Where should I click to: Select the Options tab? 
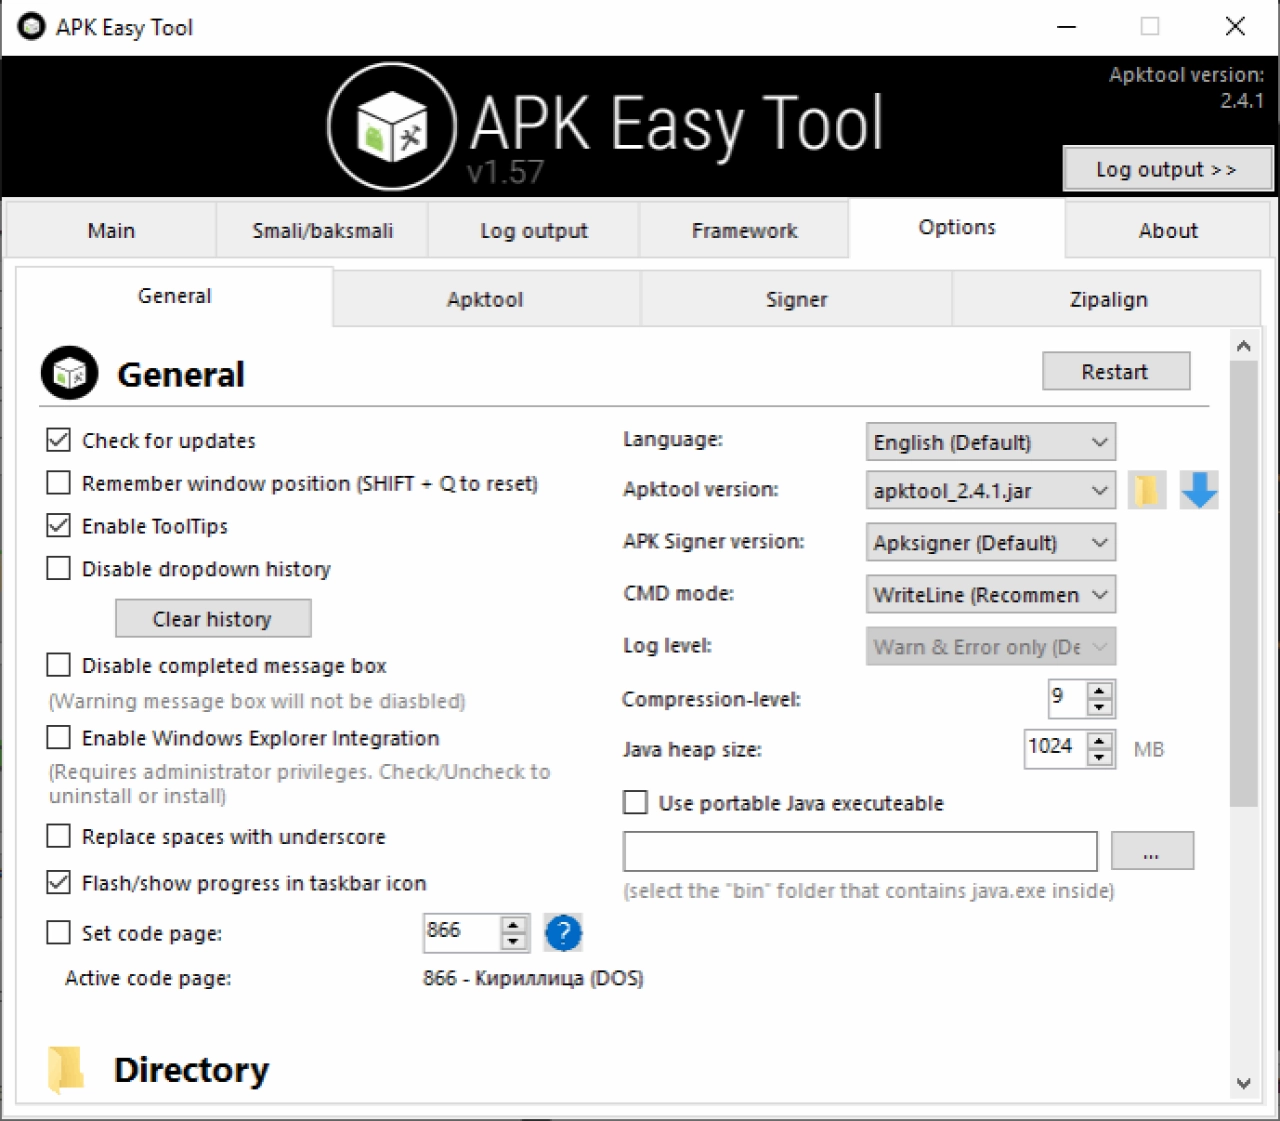click(x=957, y=227)
